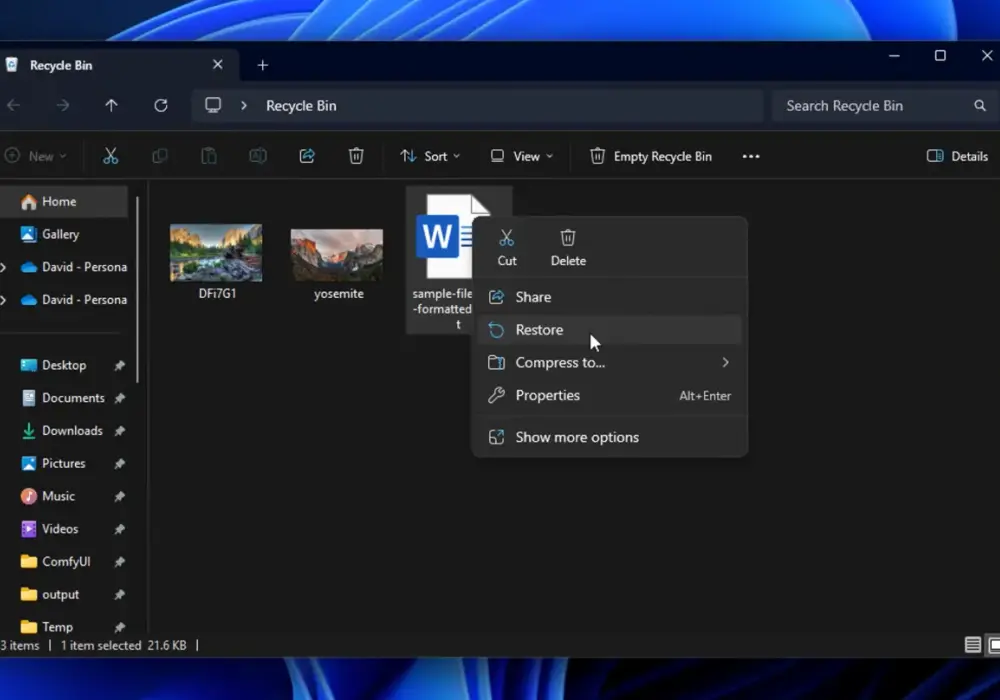This screenshot has width=1000, height=700.
Task: Click the forward navigation arrow
Action: (62, 105)
